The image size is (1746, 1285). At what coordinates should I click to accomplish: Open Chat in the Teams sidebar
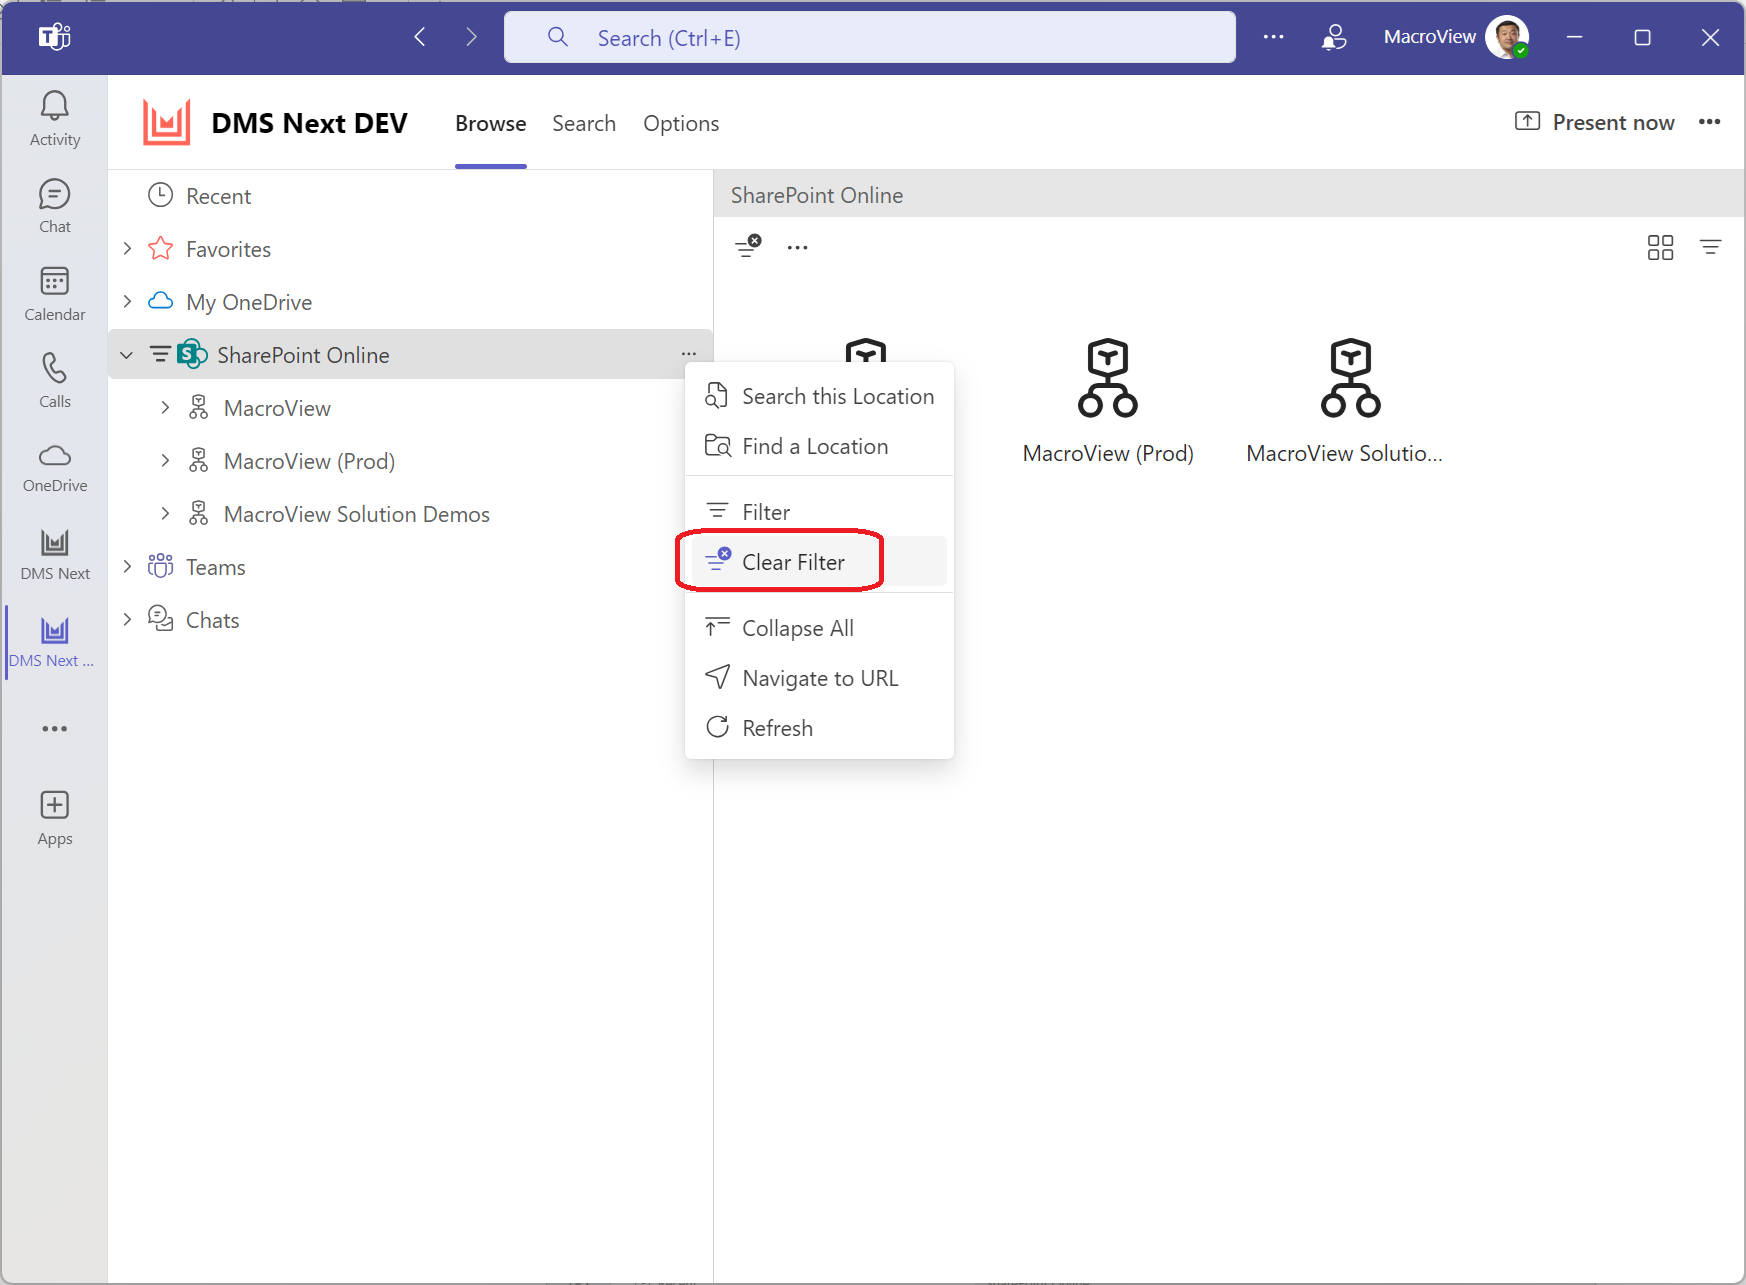55,206
